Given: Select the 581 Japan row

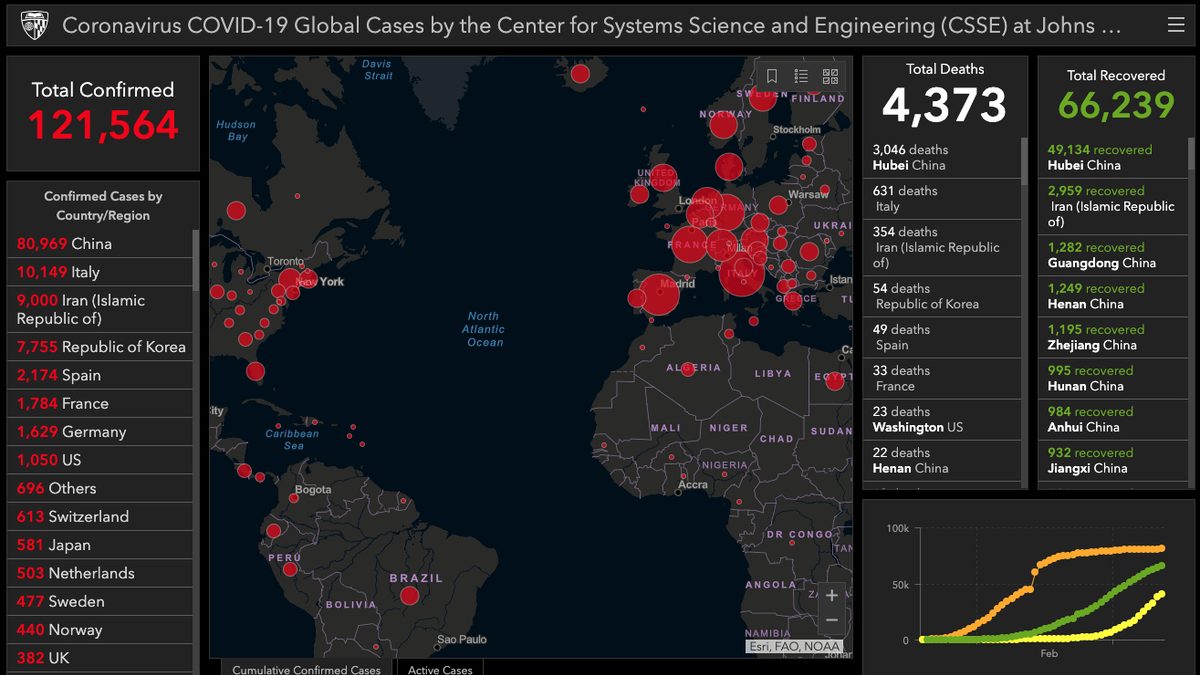Looking at the screenshot, I should click(x=100, y=545).
